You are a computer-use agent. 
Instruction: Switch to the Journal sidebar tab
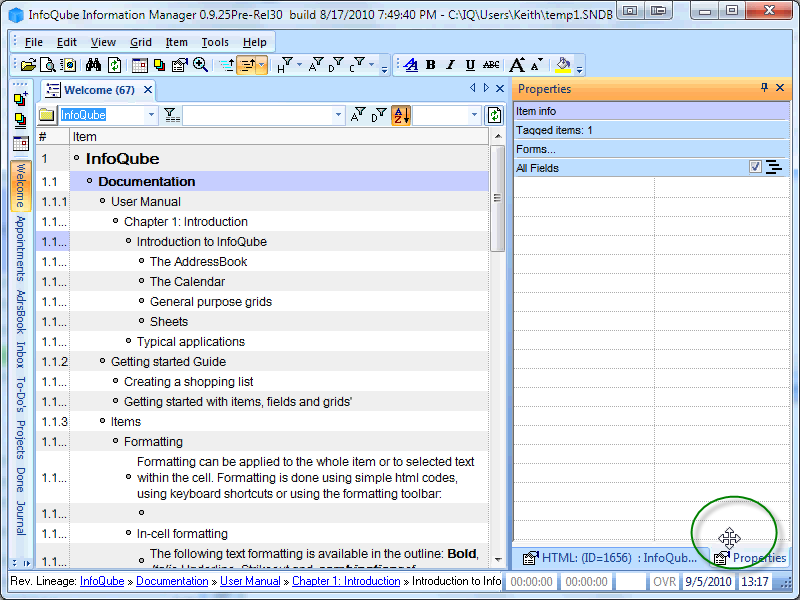(x=20, y=518)
